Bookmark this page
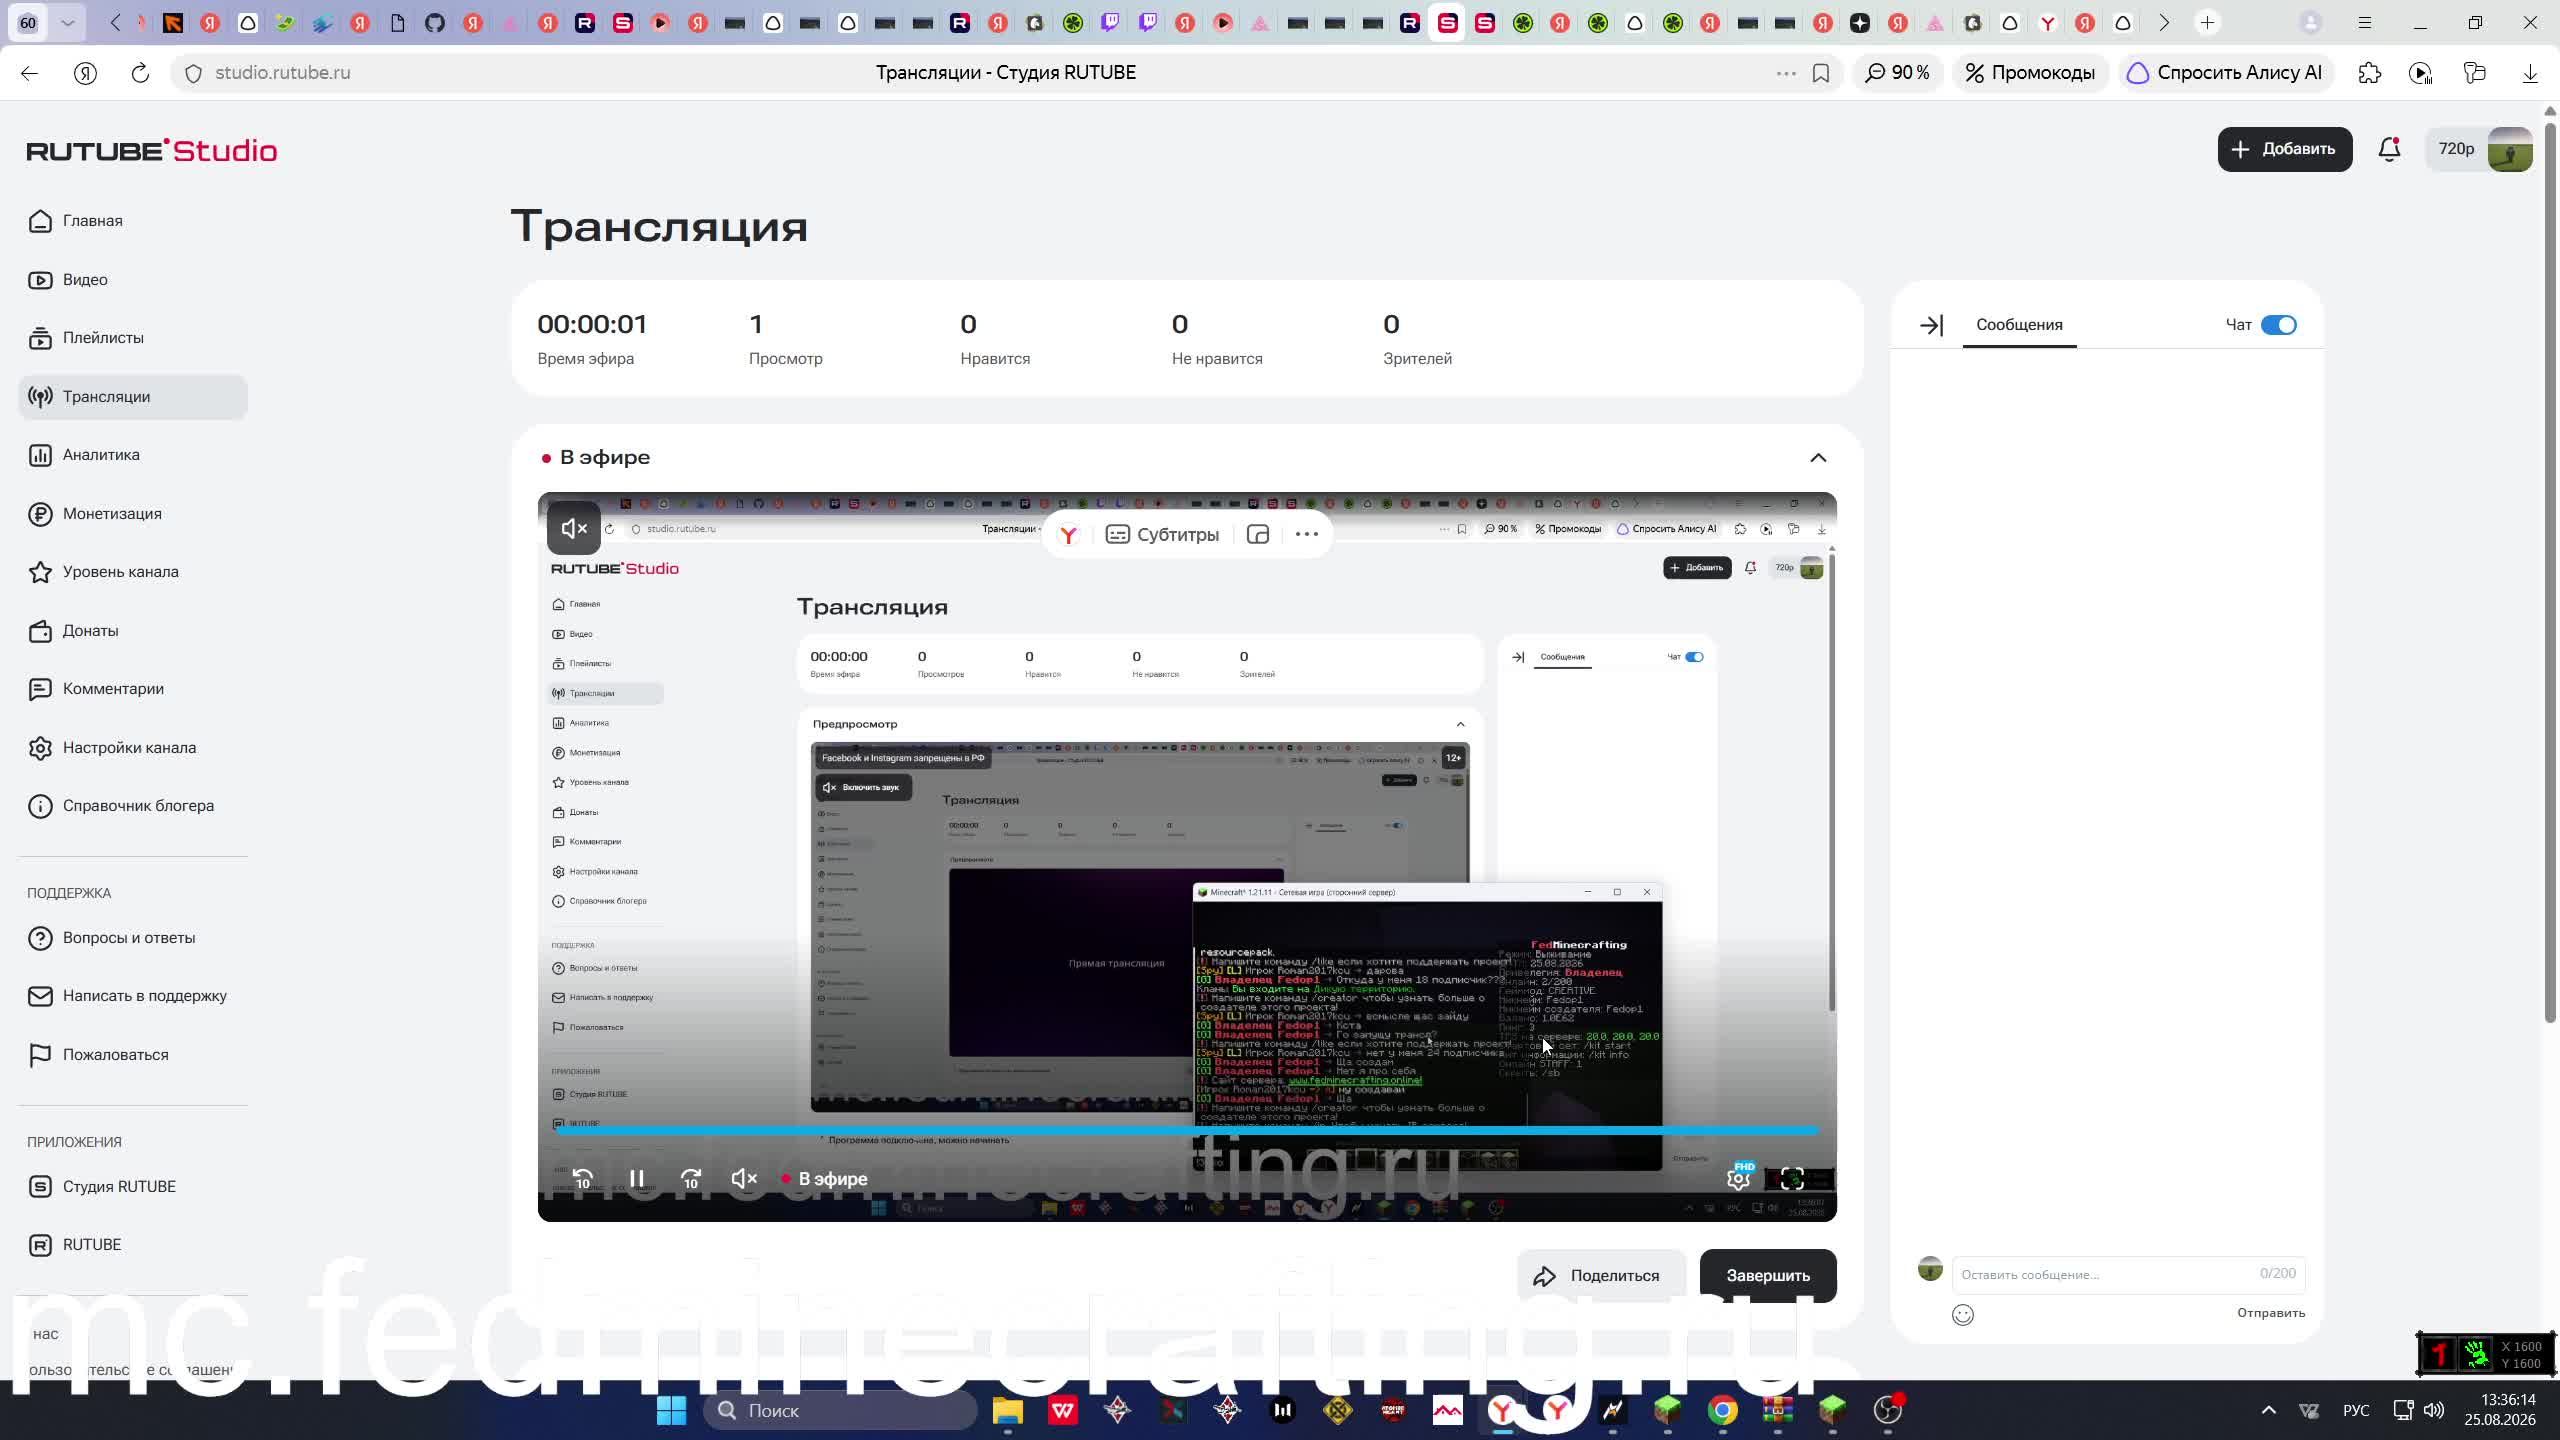Screen dimensions: 2560x1440 coord(1821,73)
